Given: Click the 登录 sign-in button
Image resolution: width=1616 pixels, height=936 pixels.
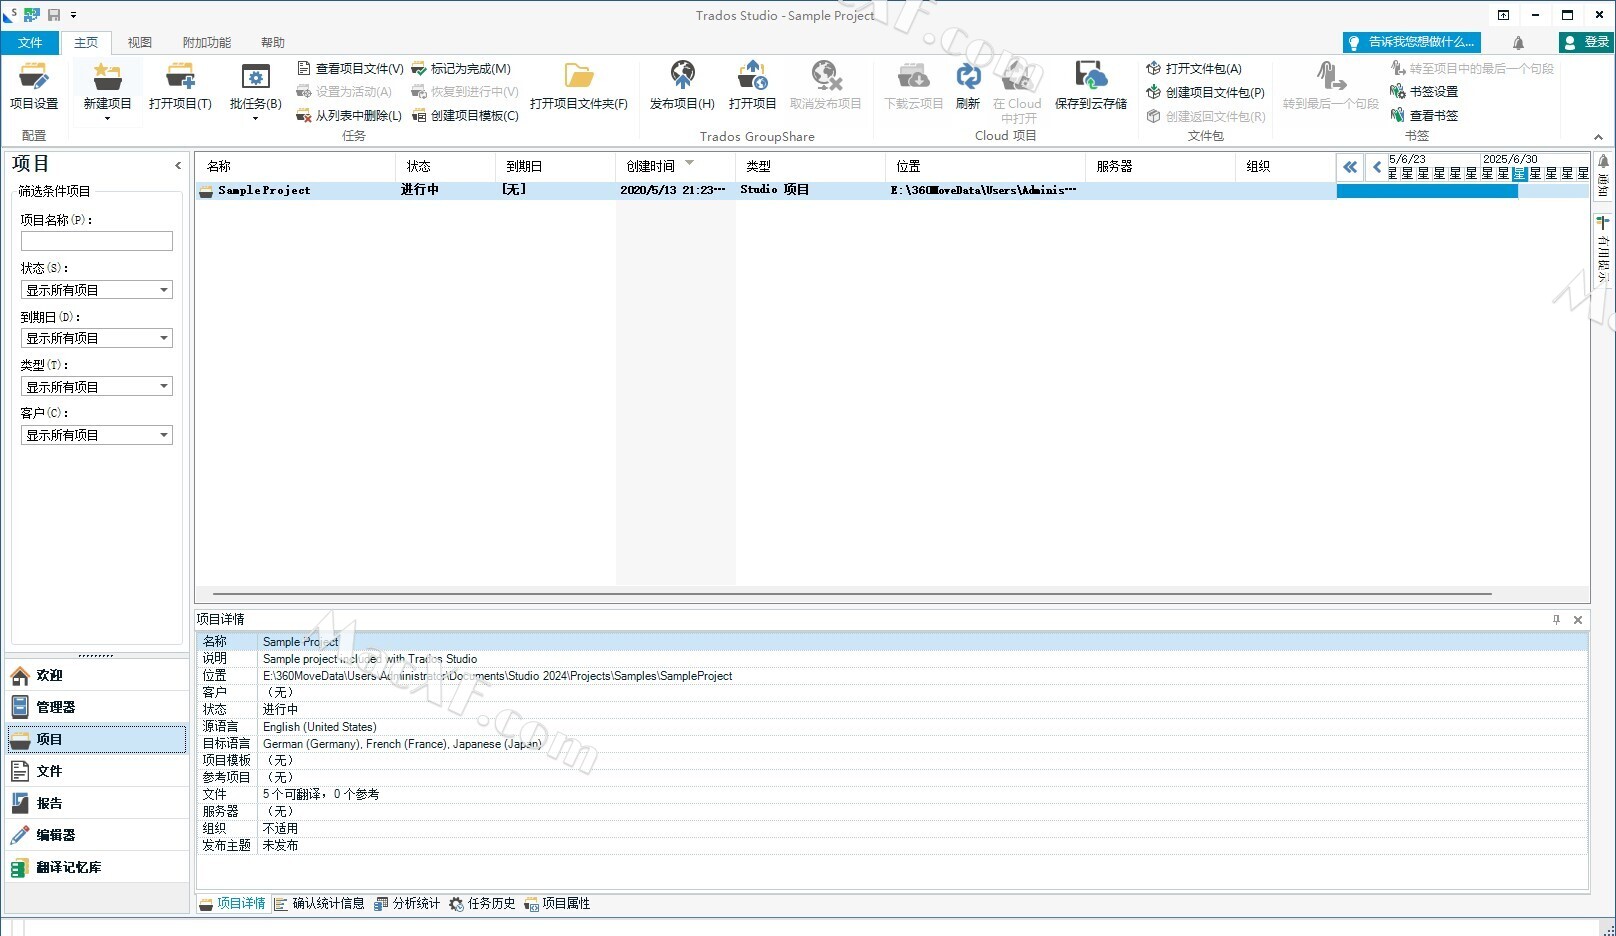Looking at the screenshot, I should point(1587,42).
